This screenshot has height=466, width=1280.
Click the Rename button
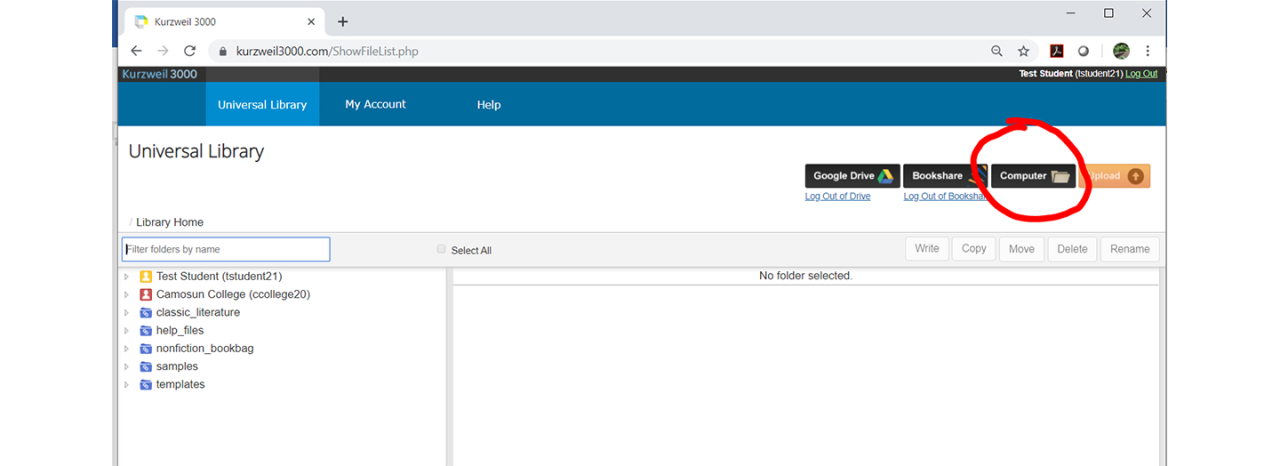coord(1130,249)
